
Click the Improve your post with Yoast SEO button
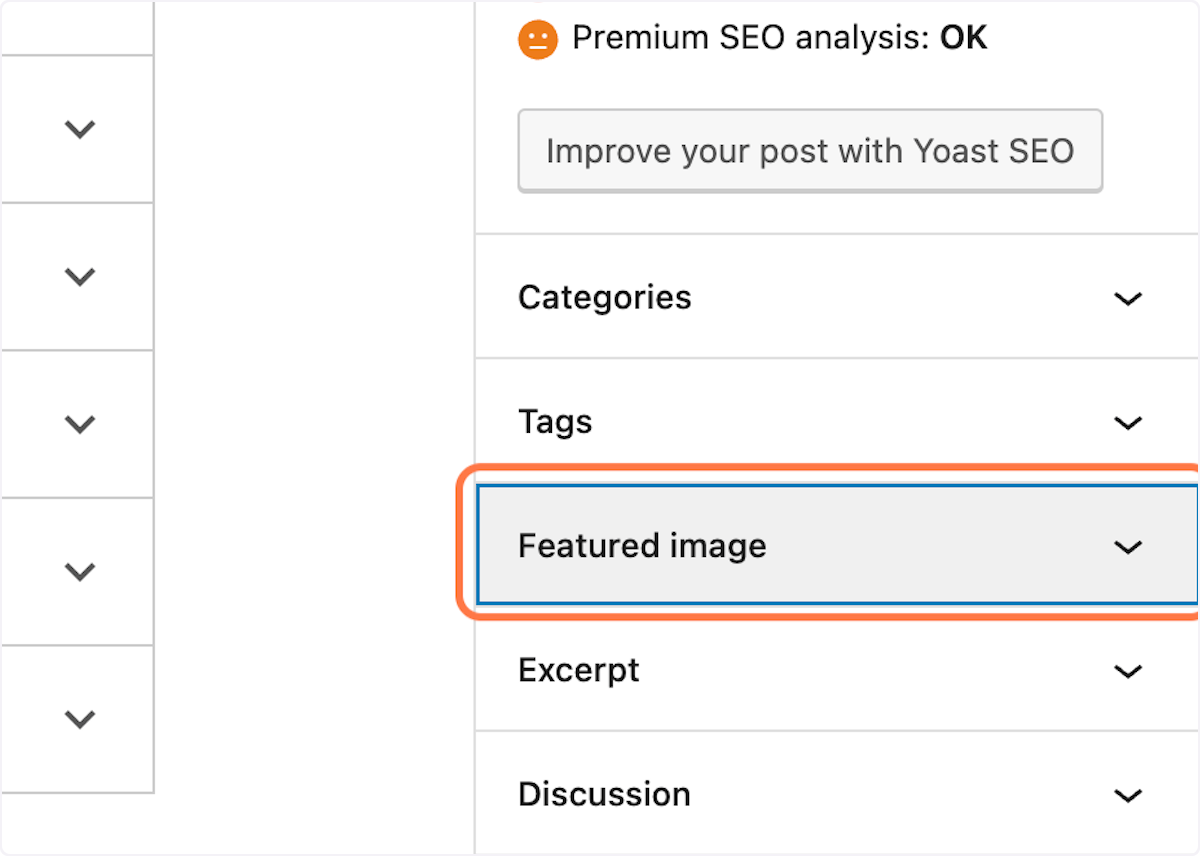coord(810,151)
